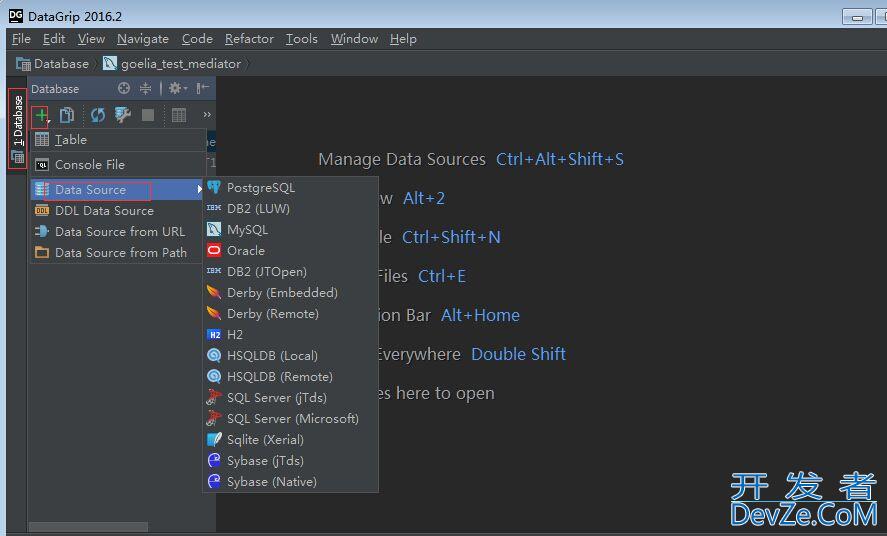
Task: Select SQL Server (jTds) data source
Action: [291, 397]
